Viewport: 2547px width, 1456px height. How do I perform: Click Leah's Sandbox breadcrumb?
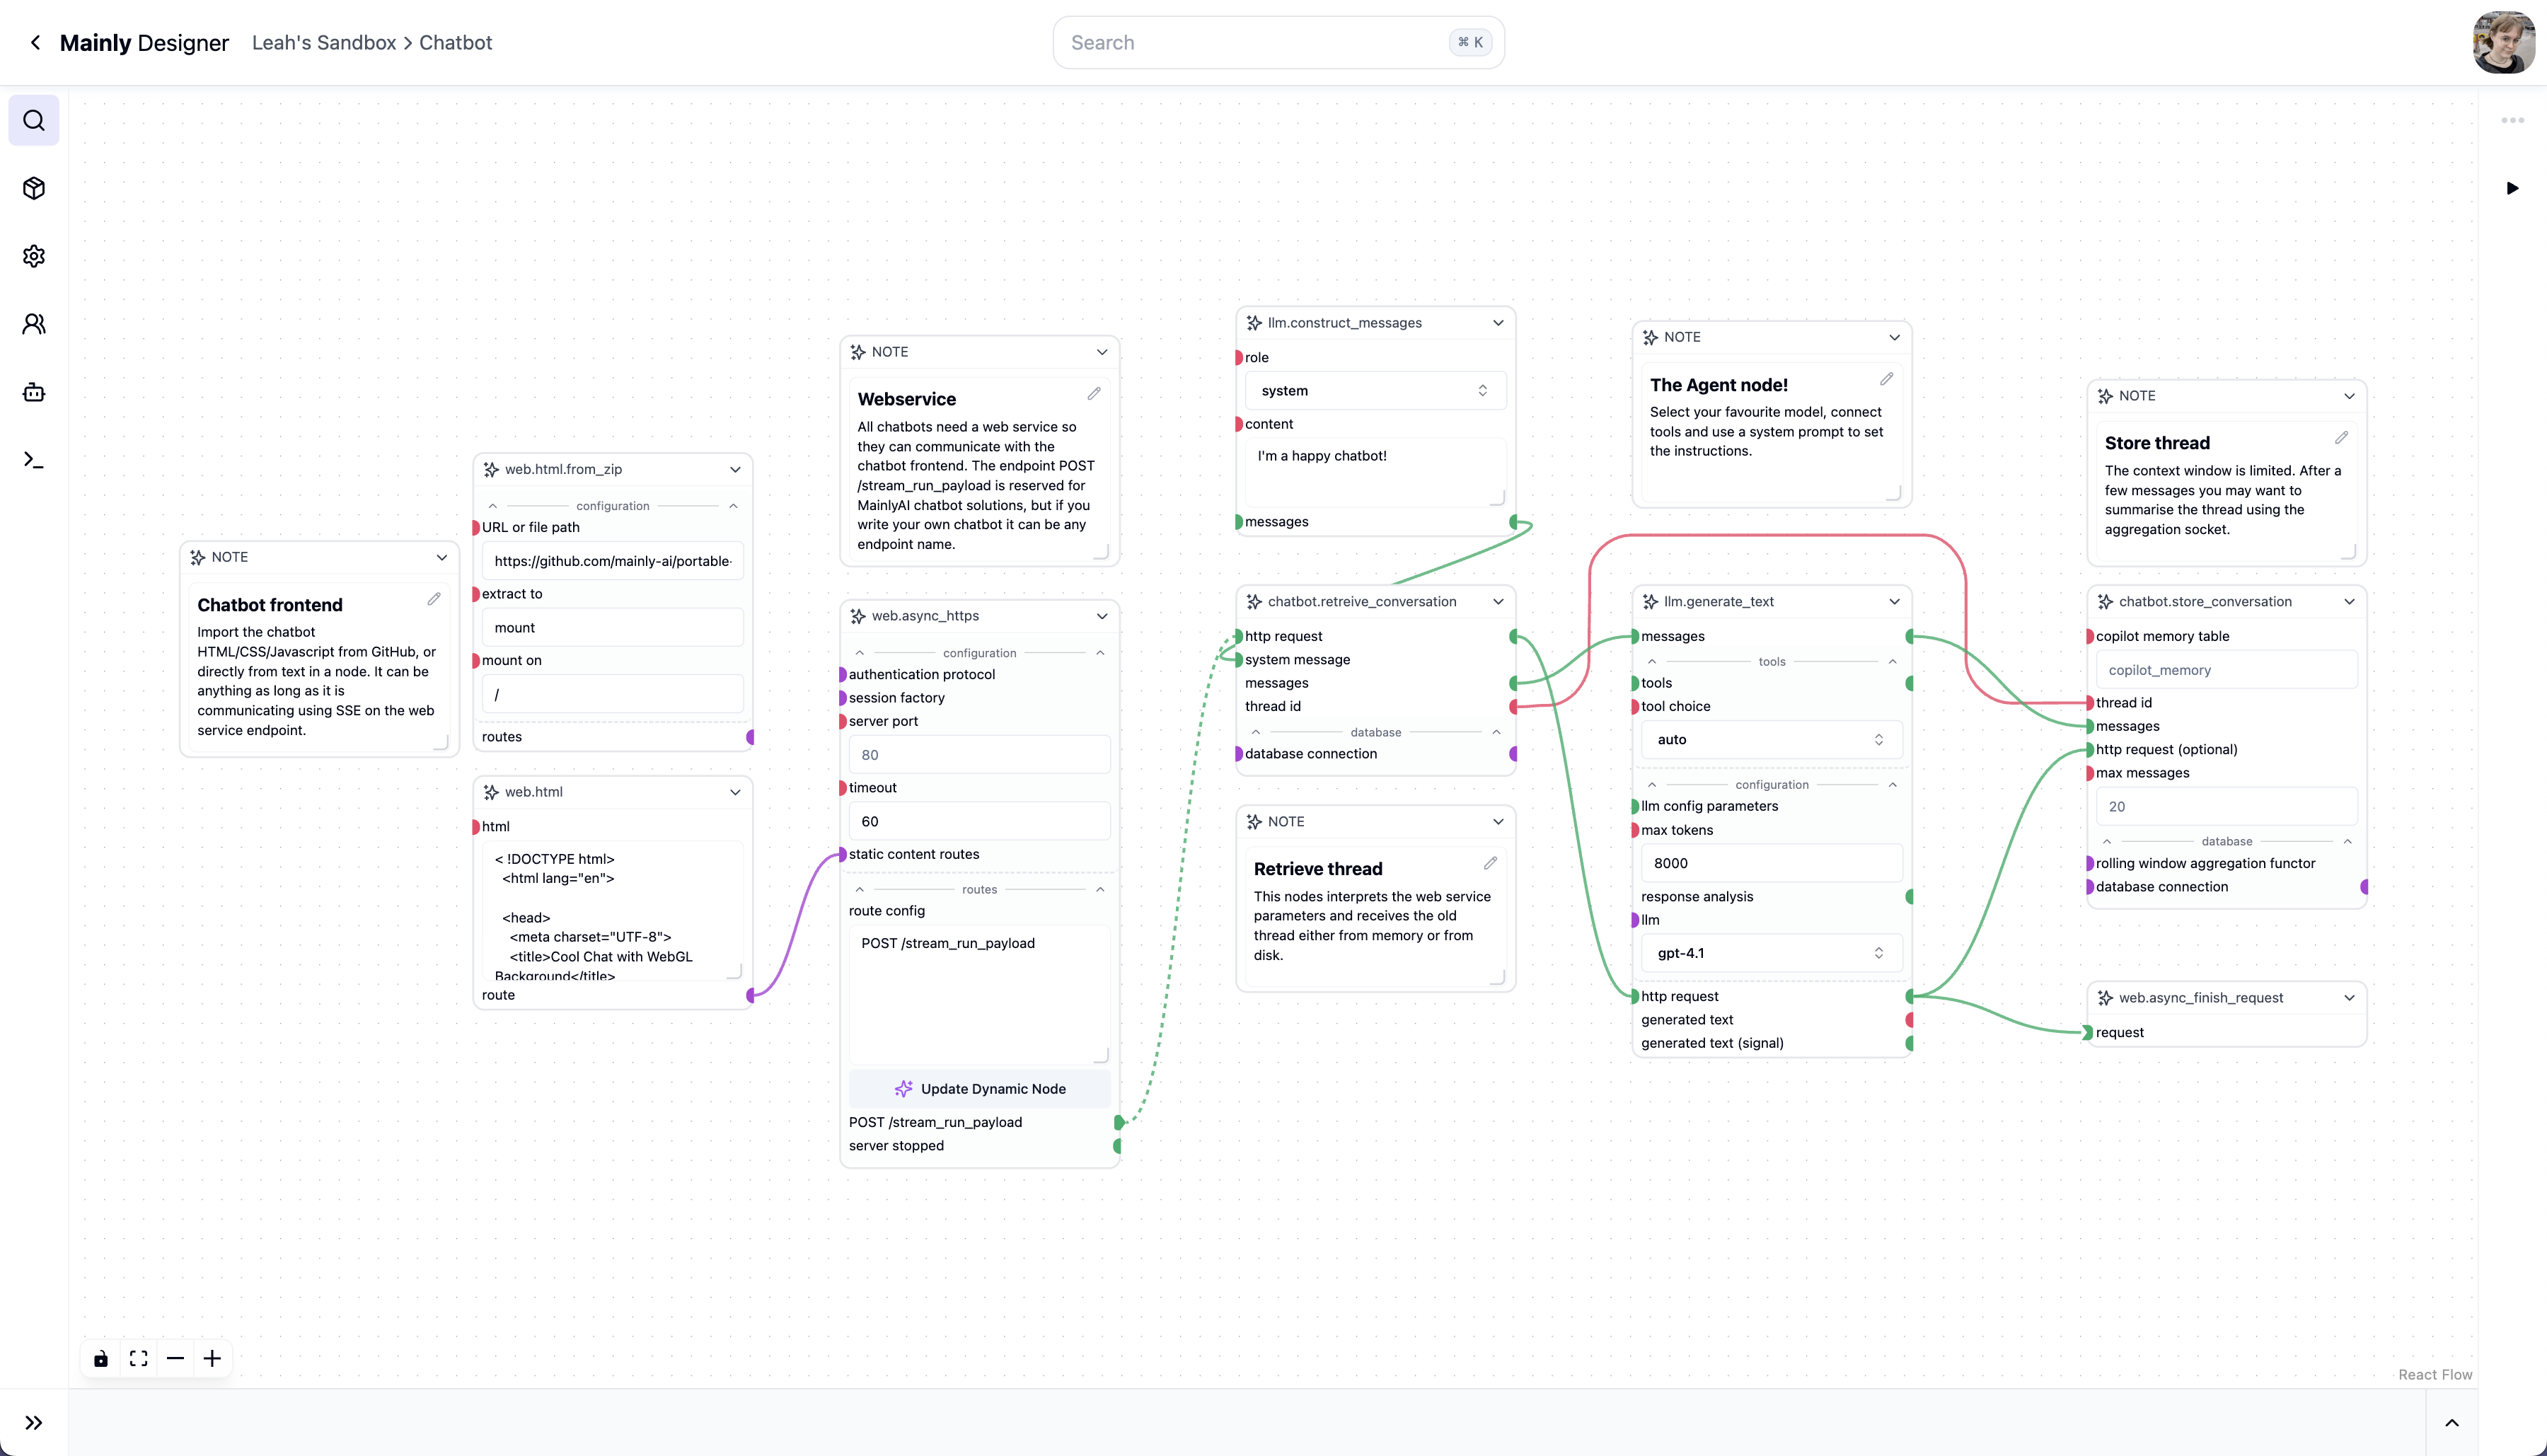pyautogui.click(x=324, y=43)
